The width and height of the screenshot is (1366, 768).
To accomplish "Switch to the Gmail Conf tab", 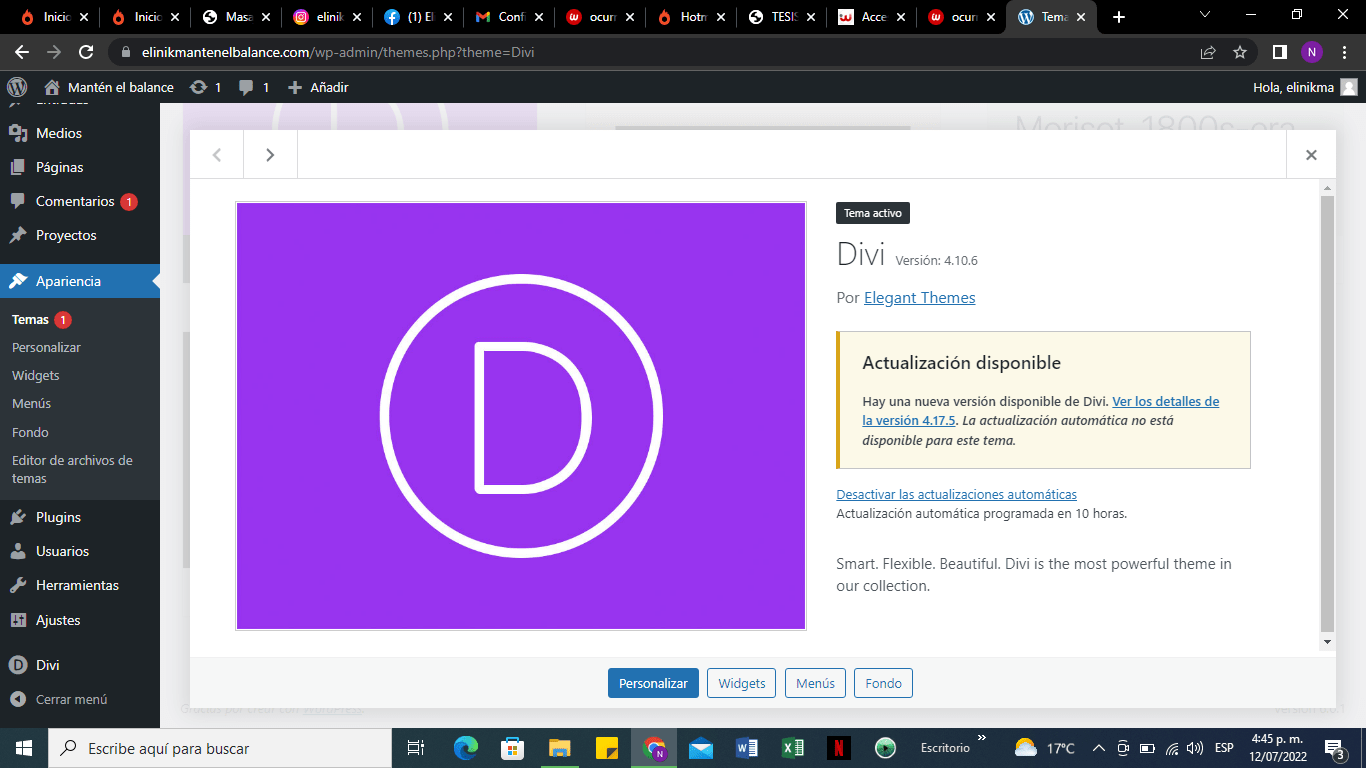I will [x=508, y=17].
